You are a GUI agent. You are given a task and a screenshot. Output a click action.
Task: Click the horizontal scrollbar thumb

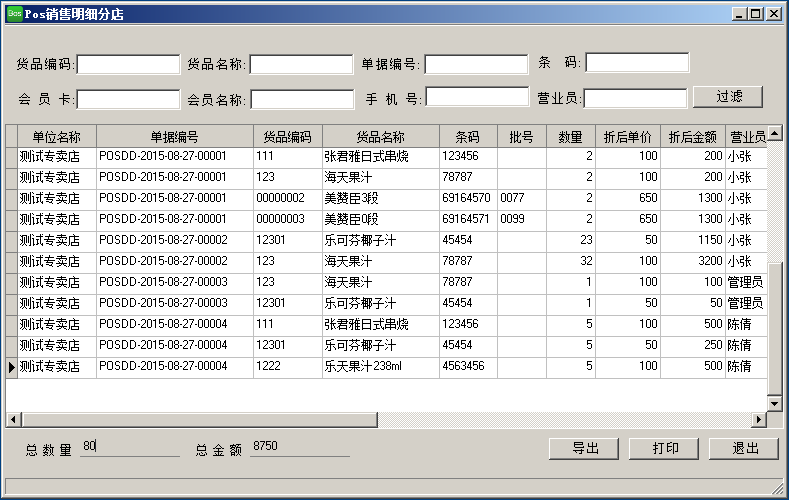click(x=199, y=420)
